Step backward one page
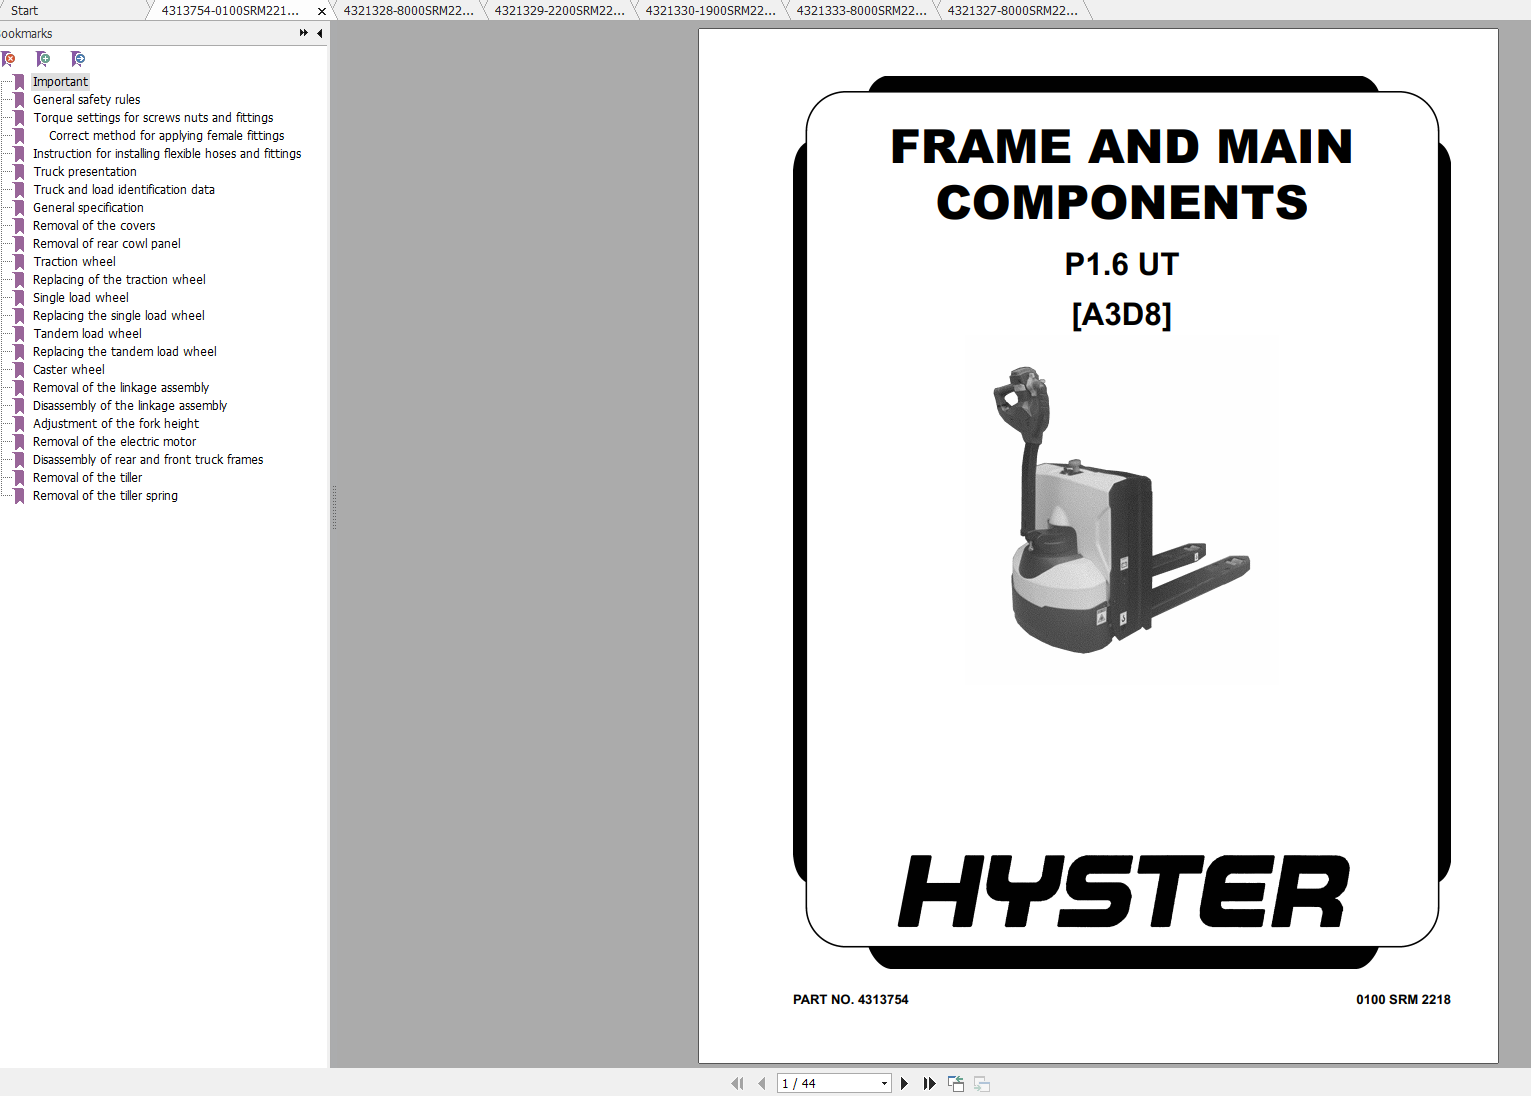 pyautogui.click(x=762, y=1083)
